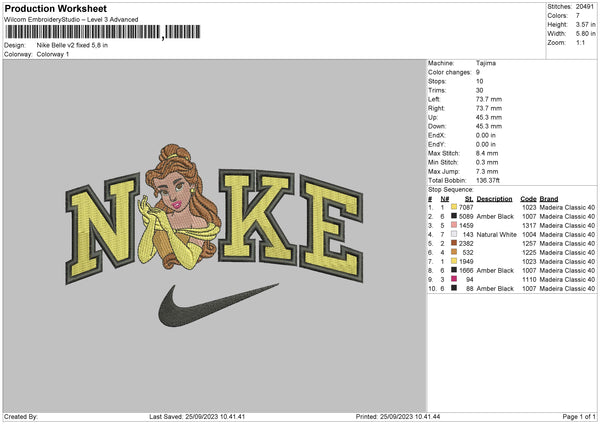Click the Code column header
The height and width of the screenshot is (424, 600).
point(528,198)
